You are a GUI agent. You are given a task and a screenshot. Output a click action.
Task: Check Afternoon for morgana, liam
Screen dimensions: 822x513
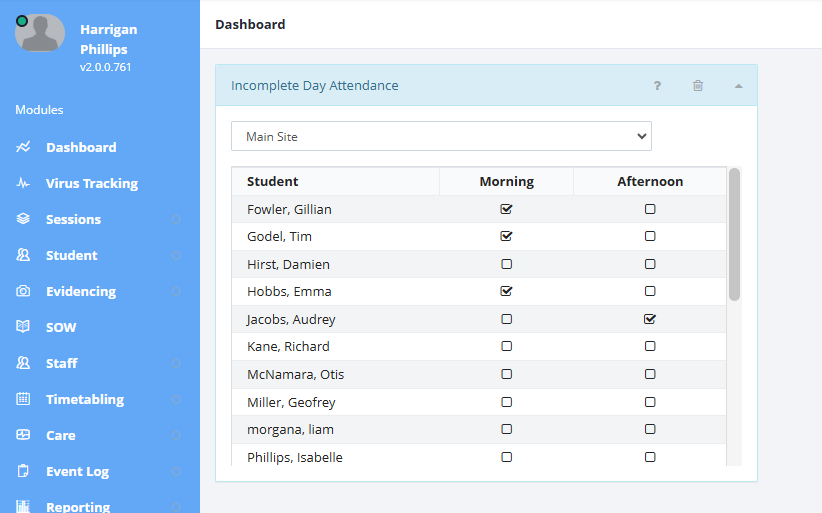(650, 429)
